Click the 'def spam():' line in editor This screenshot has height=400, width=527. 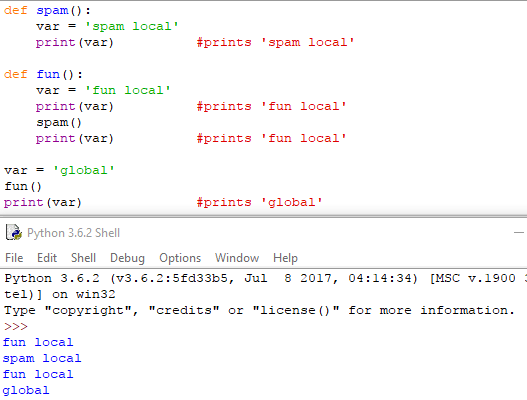click(x=47, y=10)
